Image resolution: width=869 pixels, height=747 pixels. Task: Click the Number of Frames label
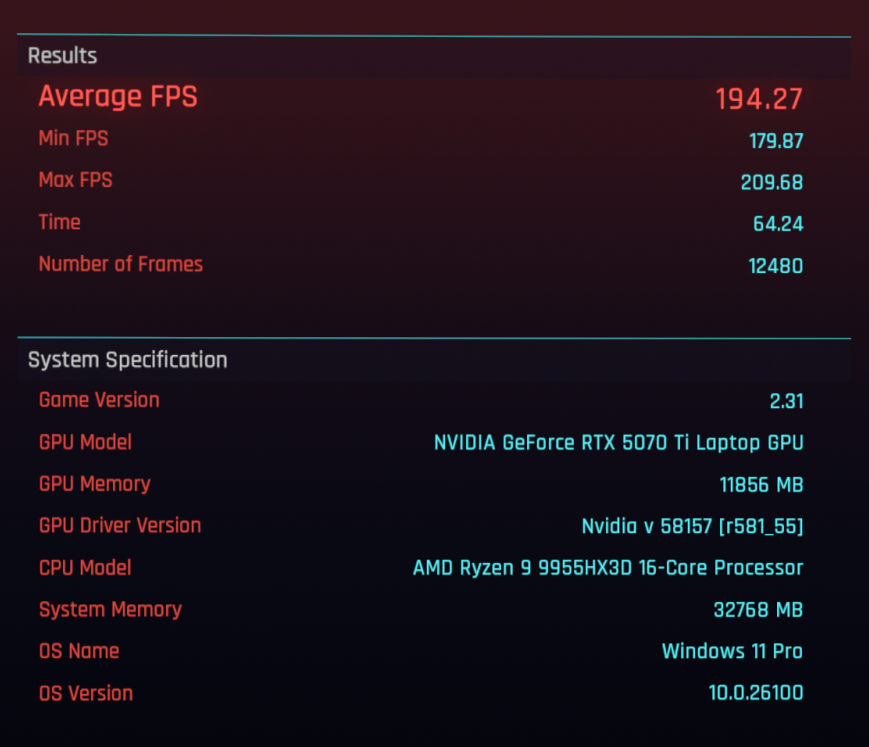pyautogui.click(x=120, y=264)
